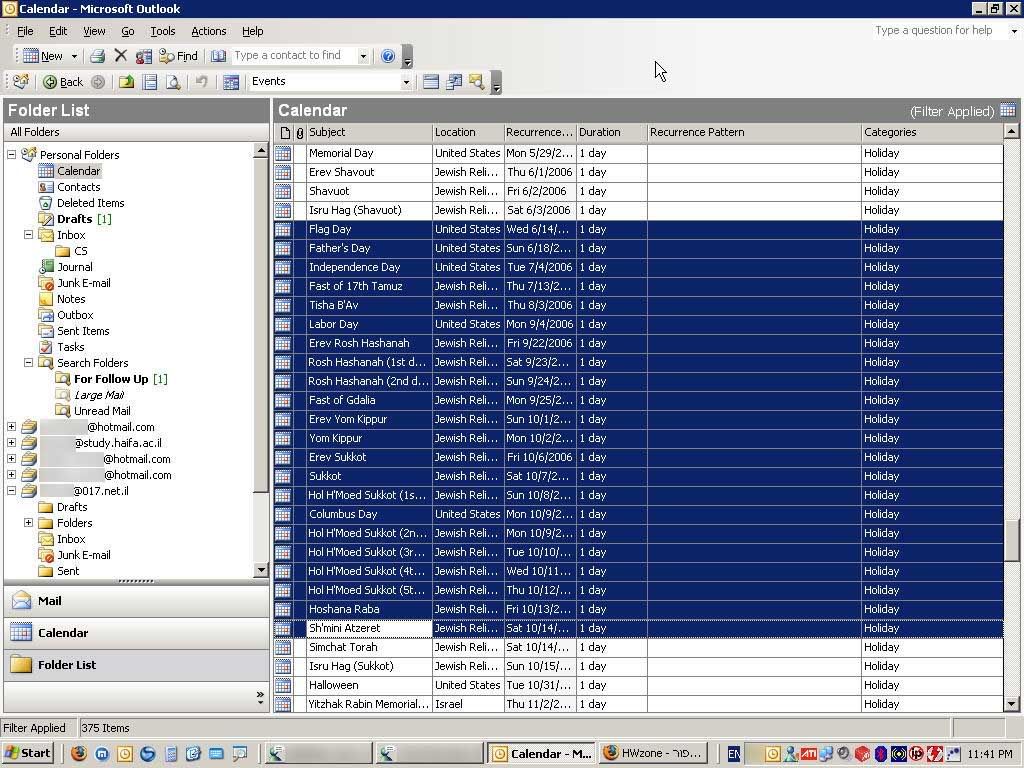Collapse the Search Folders node
The width and height of the screenshot is (1024, 768).
(x=29, y=362)
